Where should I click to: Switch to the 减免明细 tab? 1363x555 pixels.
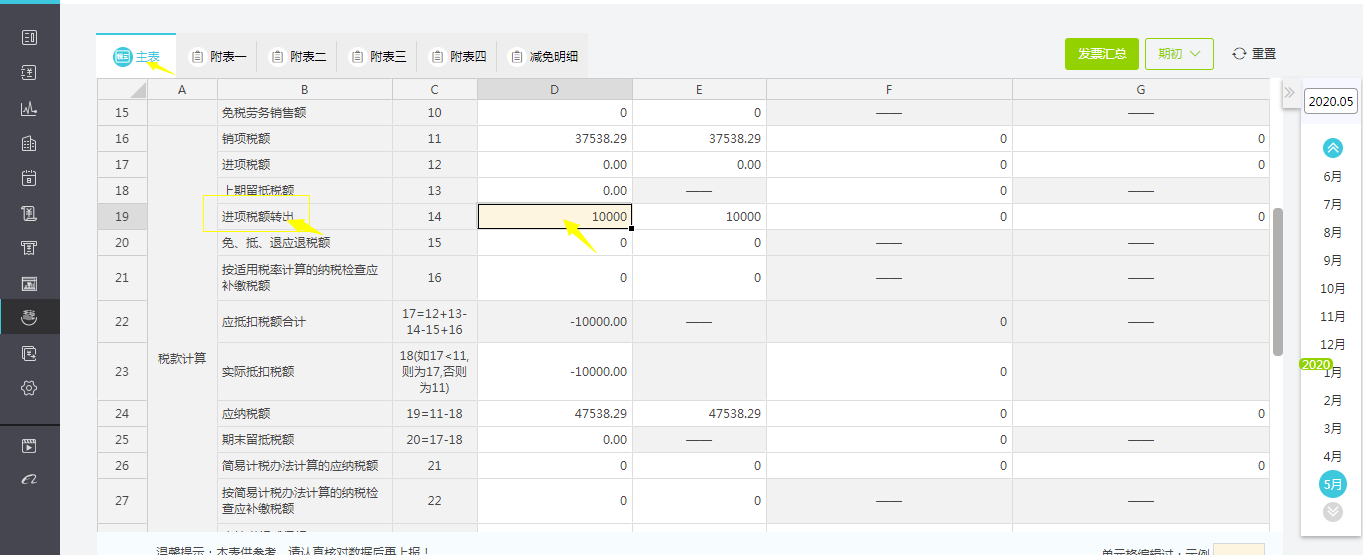pyautogui.click(x=544, y=57)
